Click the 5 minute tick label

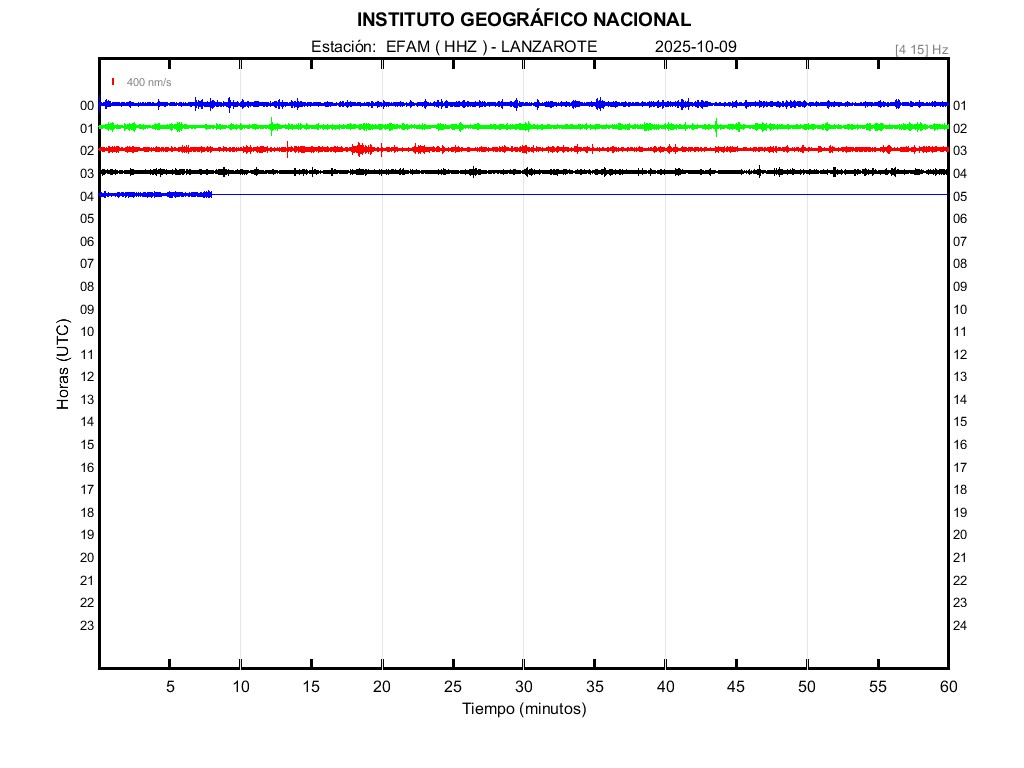pos(170,686)
